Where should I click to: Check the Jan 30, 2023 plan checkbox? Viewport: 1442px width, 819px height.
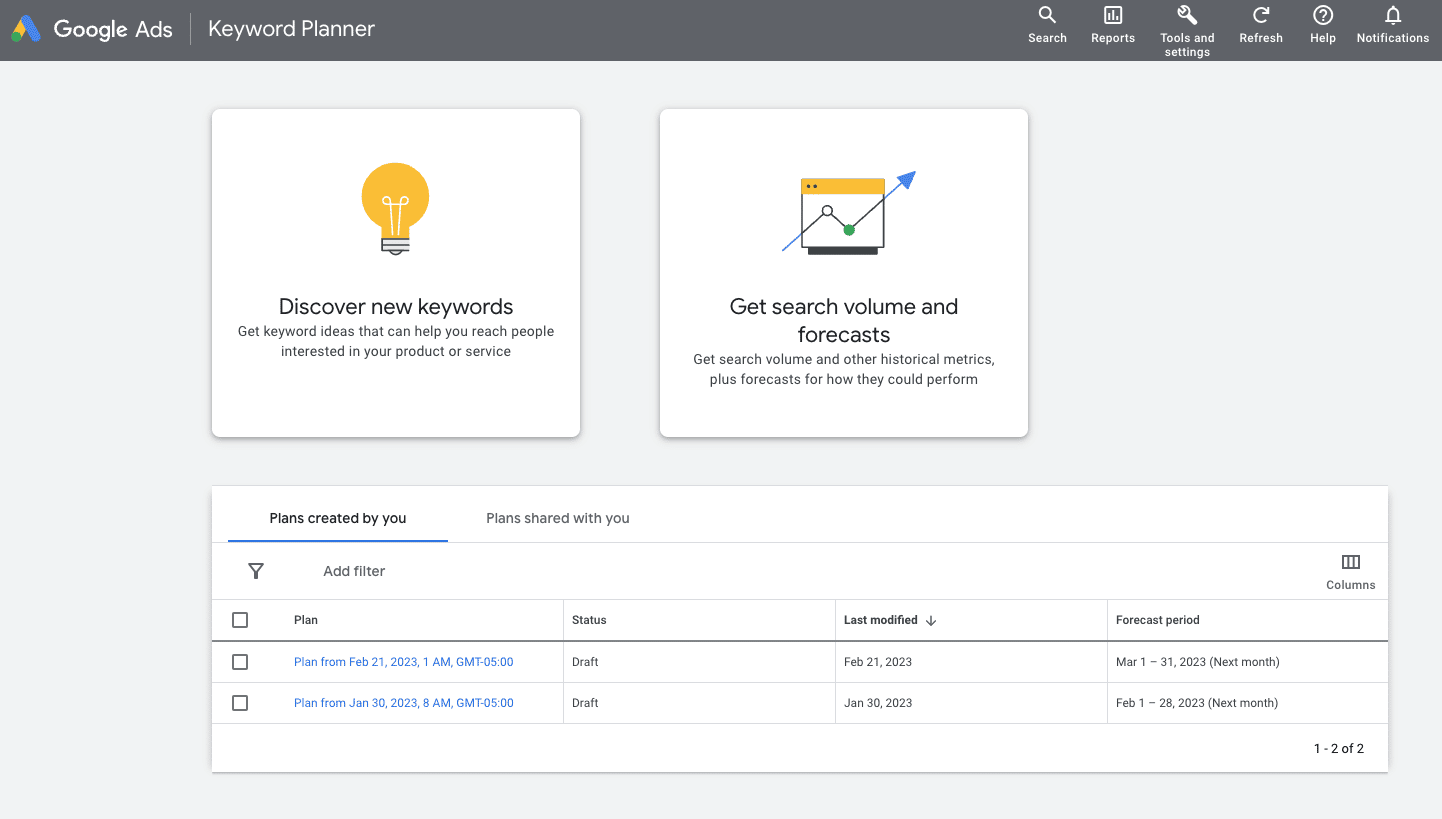[x=240, y=703]
